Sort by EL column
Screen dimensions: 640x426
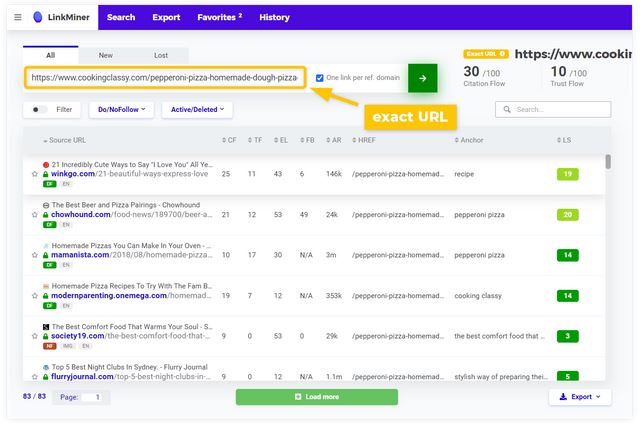point(281,140)
